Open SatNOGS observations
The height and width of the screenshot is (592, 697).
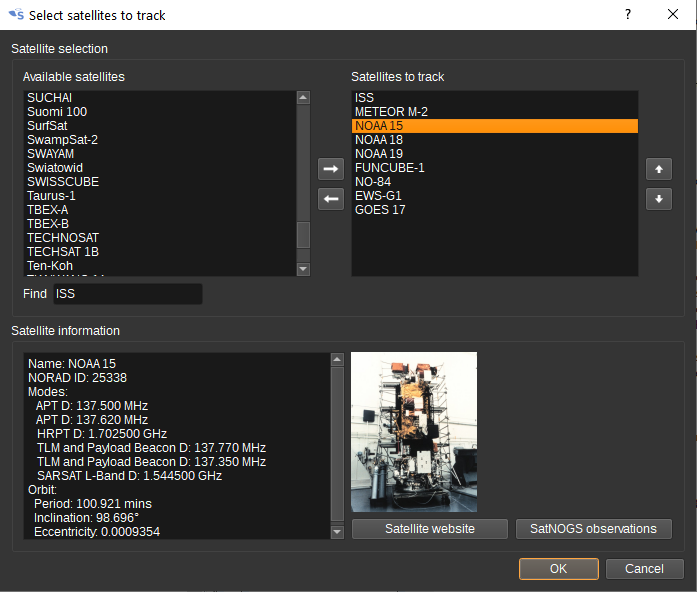tap(593, 529)
